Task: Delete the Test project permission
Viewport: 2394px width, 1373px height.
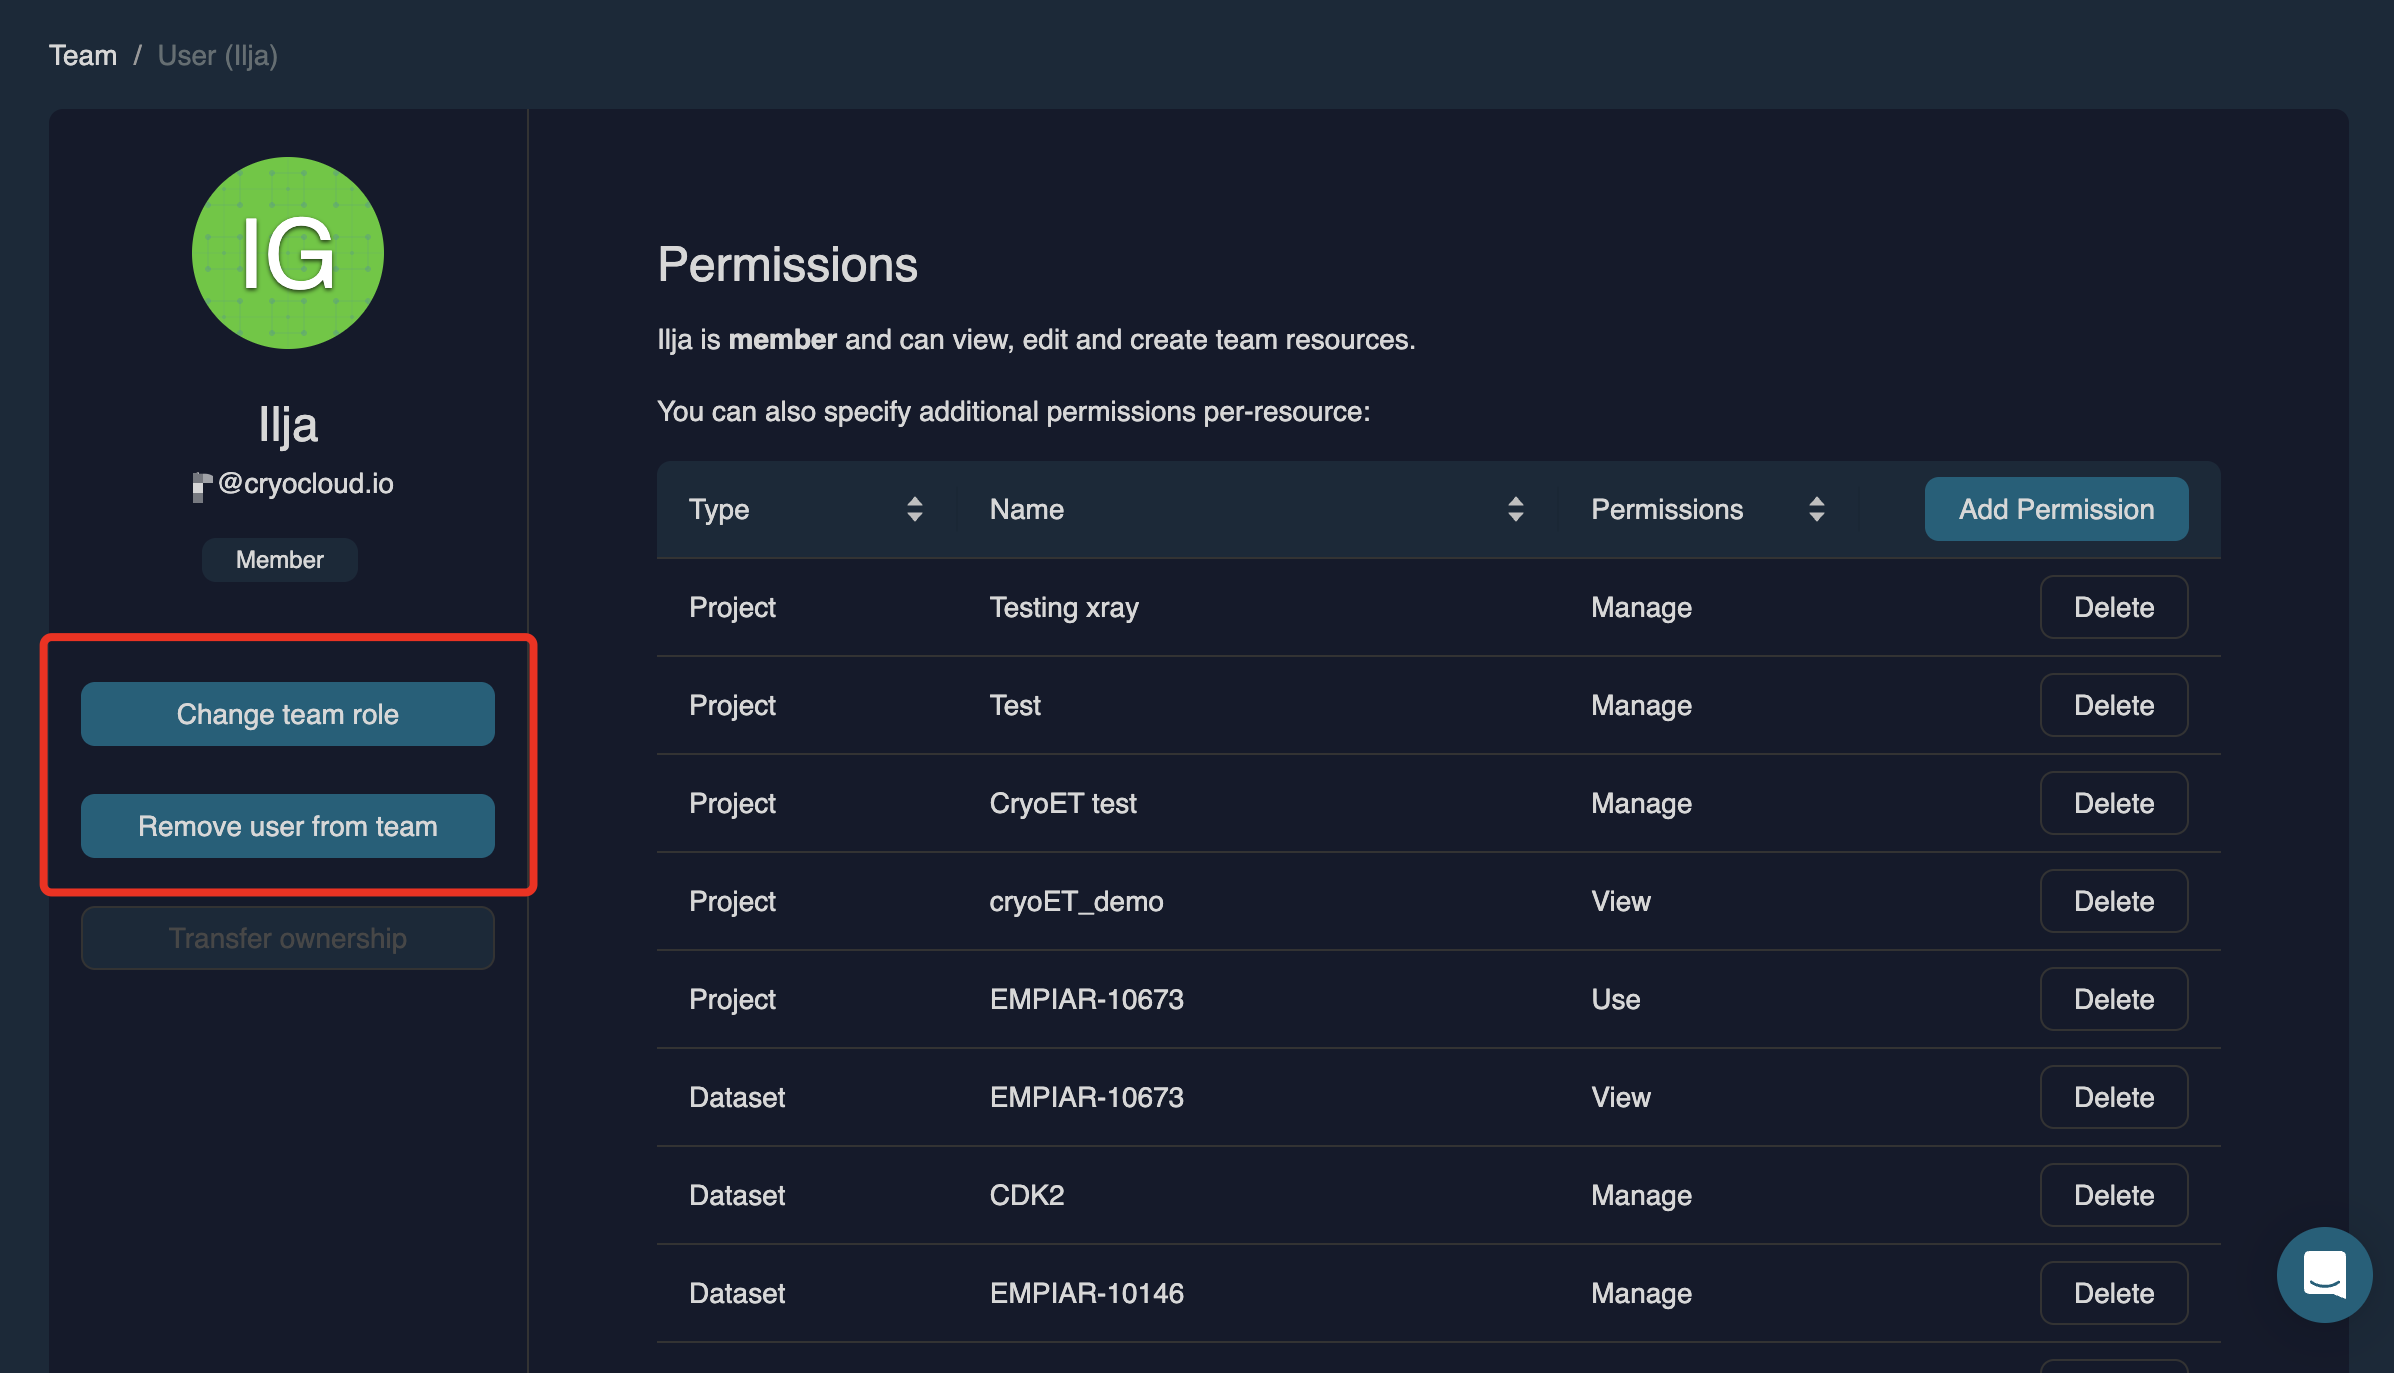Action: point(2113,705)
